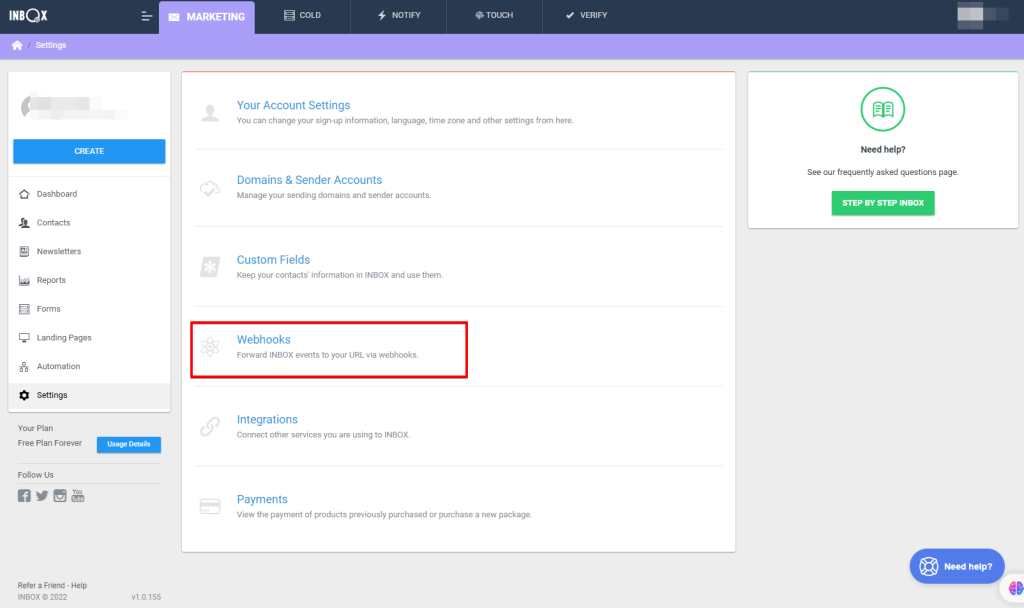The width and height of the screenshot is (1024, 608).
Task: Select Automation in the sidebar
Action: click(58, 367)
